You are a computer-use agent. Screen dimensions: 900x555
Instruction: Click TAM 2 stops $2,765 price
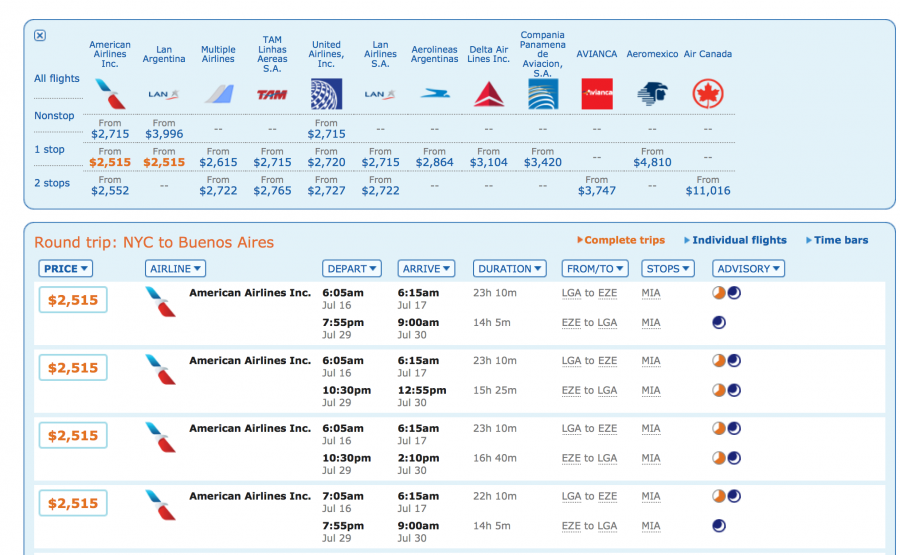coord(272,190)
